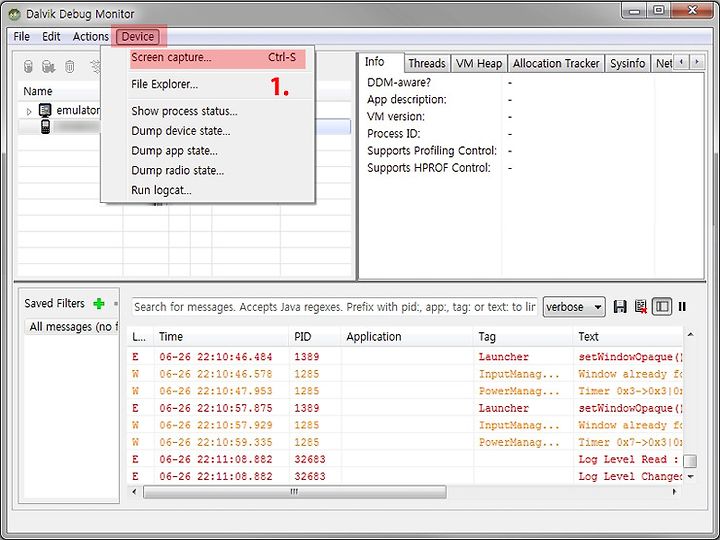Image resolution: width=720 pixels, height=540 pixels.
Task: Click the Text column header
Action: tap(628, 337)
